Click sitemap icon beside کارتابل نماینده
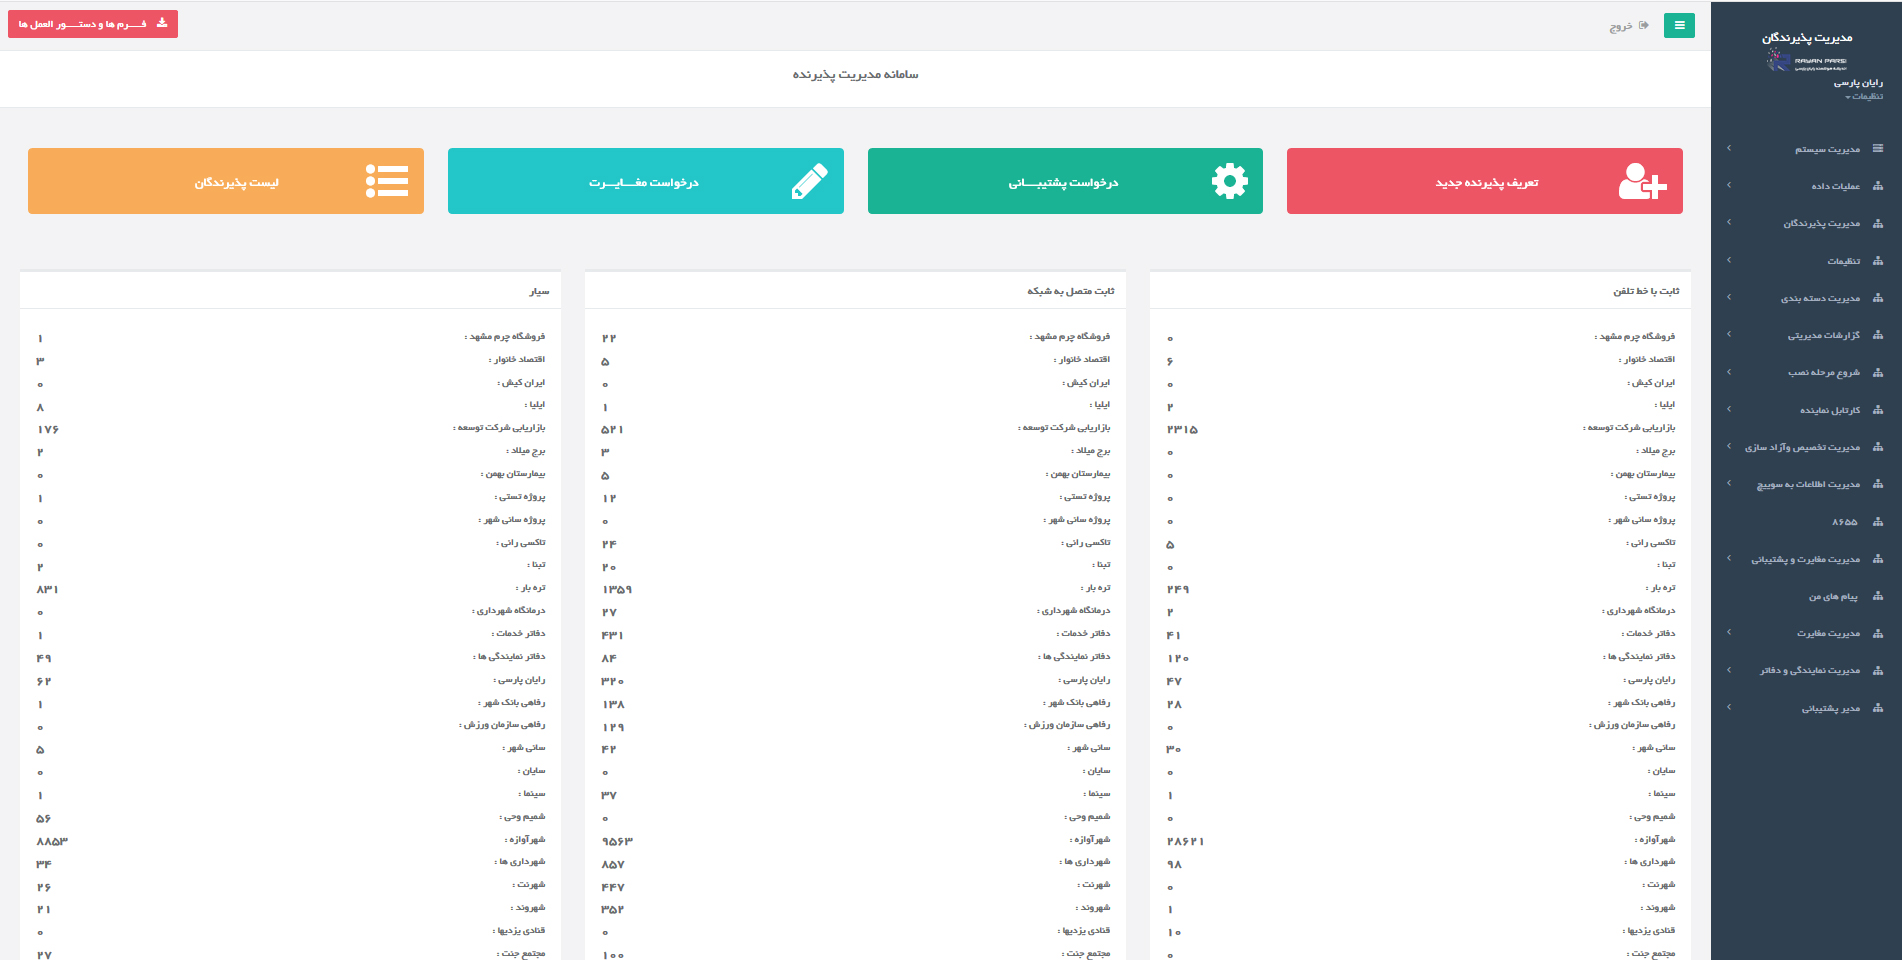 point(1878,410)
